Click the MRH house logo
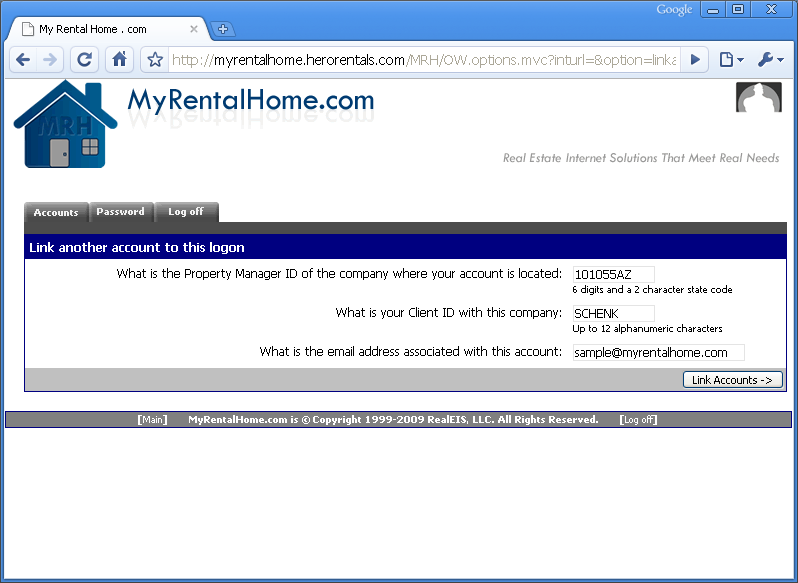Viewport: 798px width, 583px height. coord(65,125)
